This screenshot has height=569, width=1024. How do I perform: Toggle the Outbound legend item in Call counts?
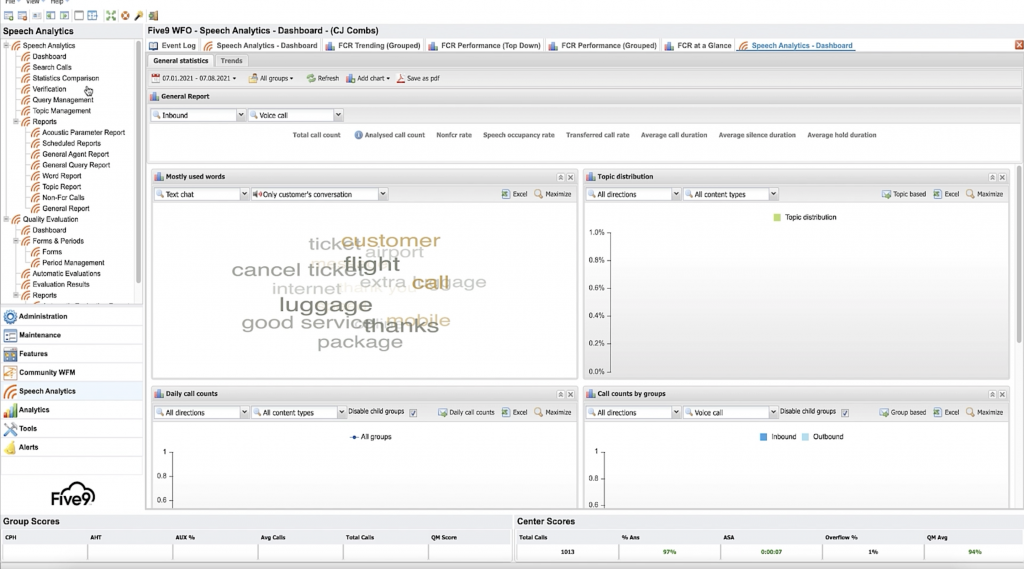pos(822,437)
